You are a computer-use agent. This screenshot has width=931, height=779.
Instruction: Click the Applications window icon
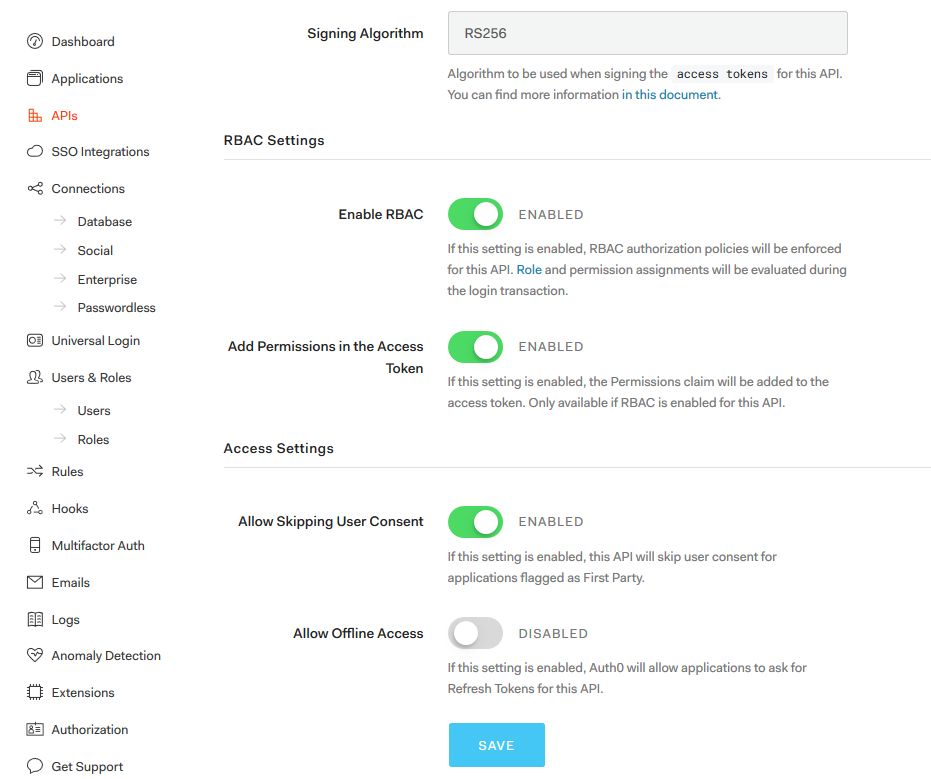35,79
